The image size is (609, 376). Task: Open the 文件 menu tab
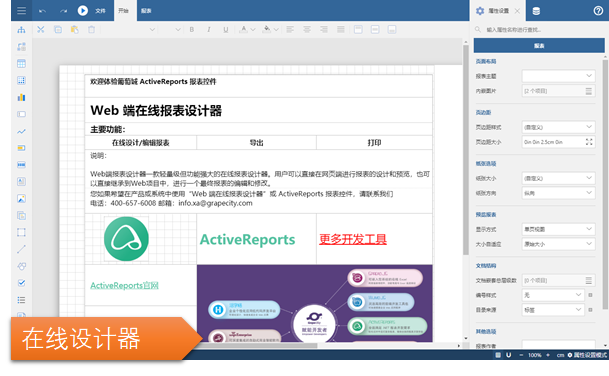pos(100,11)
